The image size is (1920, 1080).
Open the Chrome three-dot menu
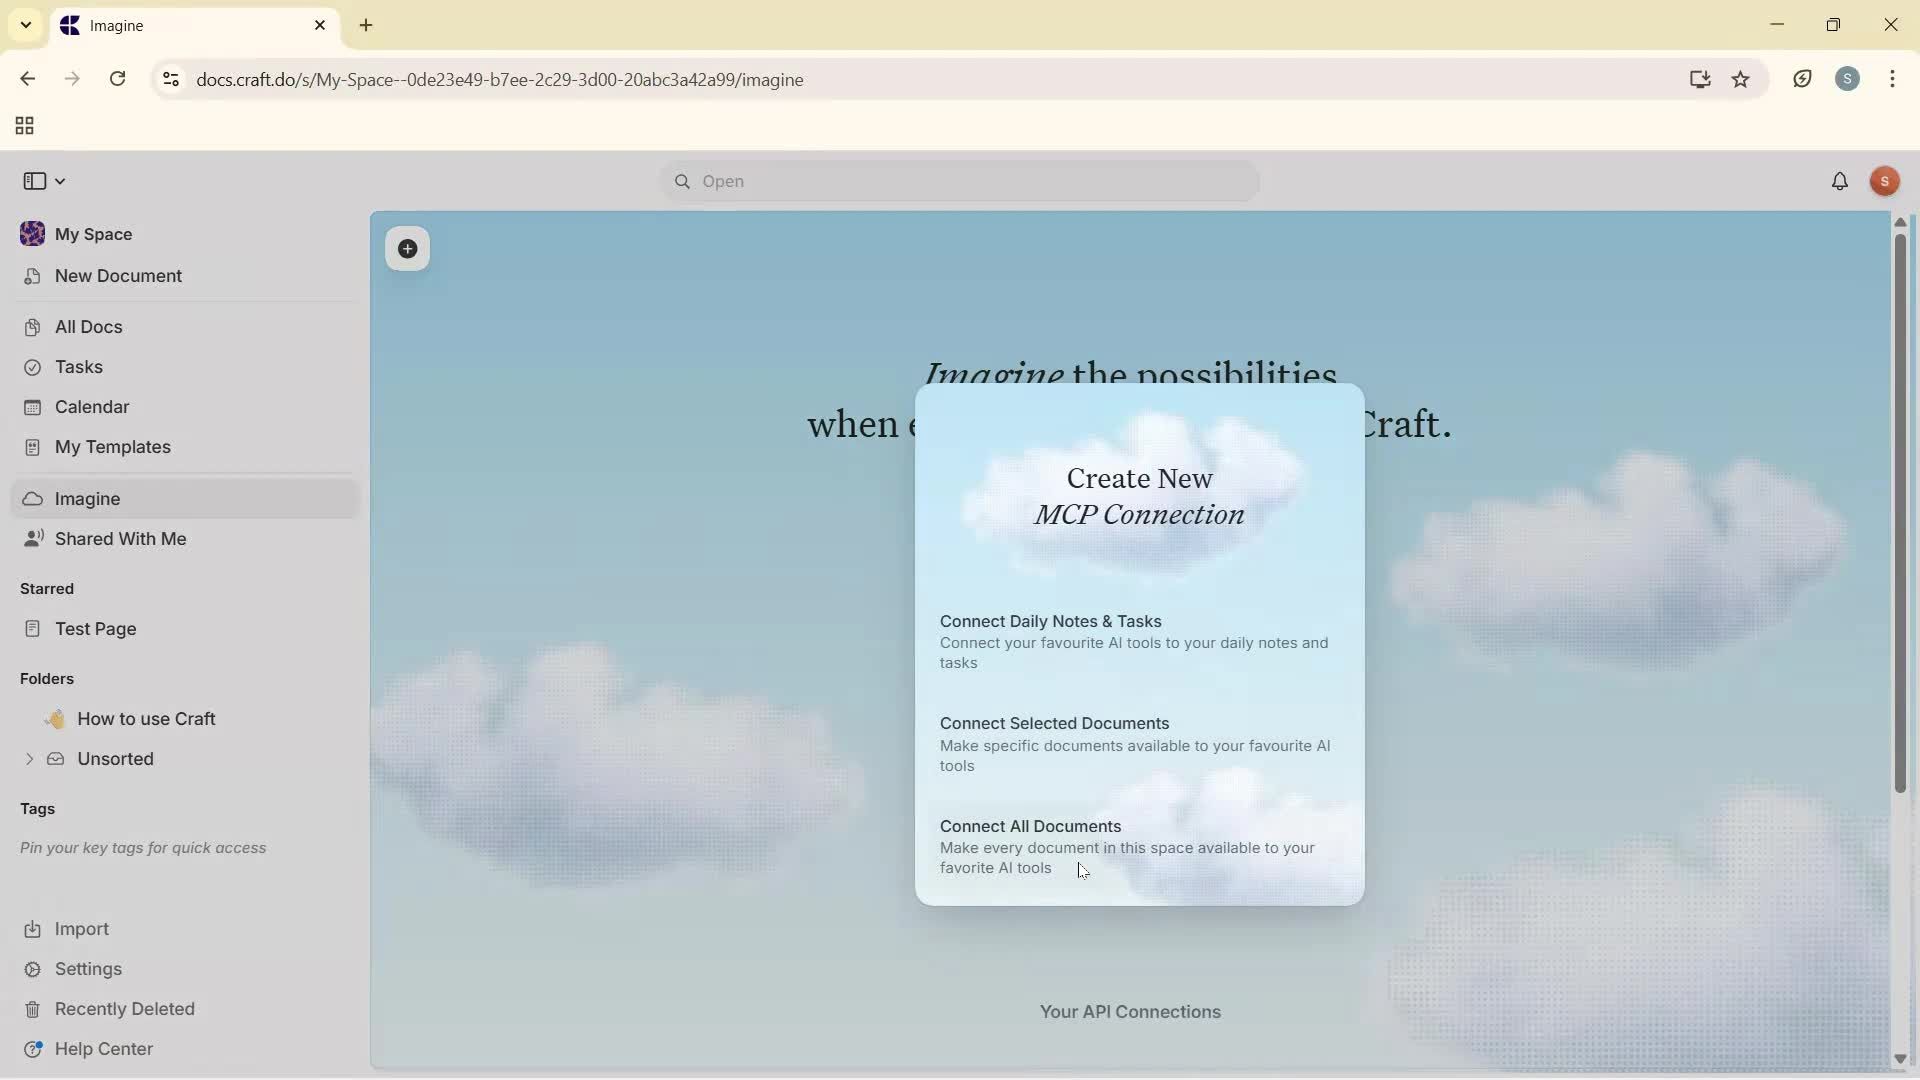coord(1892,80)
